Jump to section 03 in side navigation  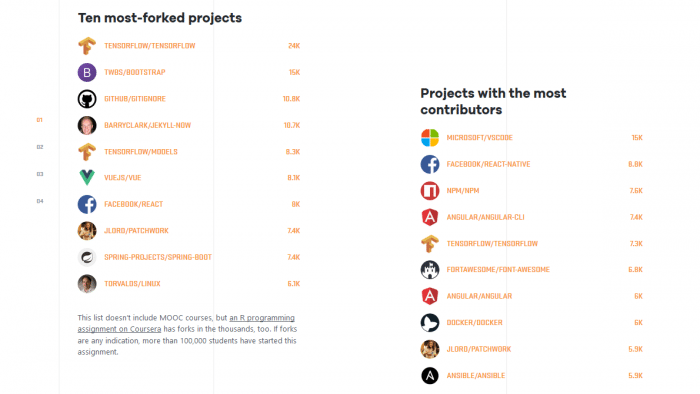click(x=40, y=174)
